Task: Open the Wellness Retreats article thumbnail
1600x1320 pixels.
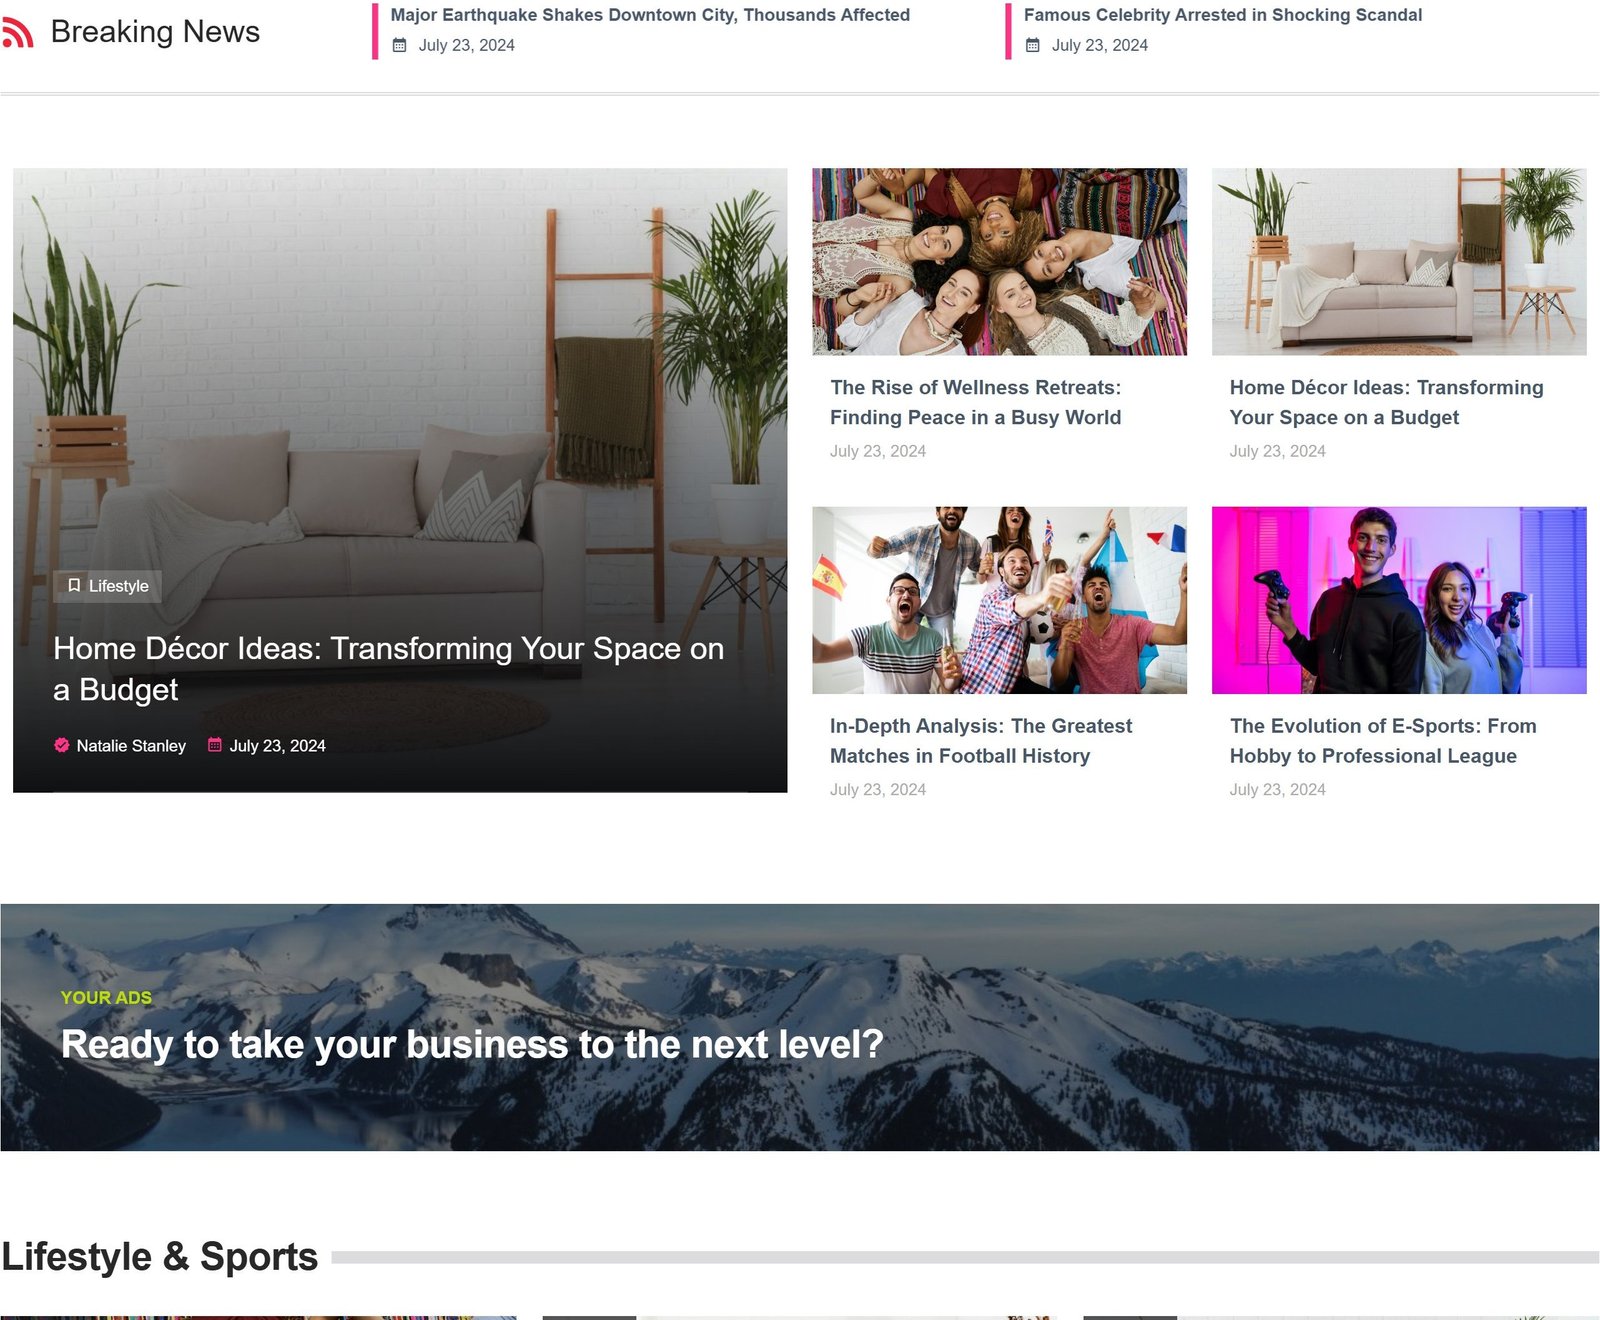Action: (999, 261)
